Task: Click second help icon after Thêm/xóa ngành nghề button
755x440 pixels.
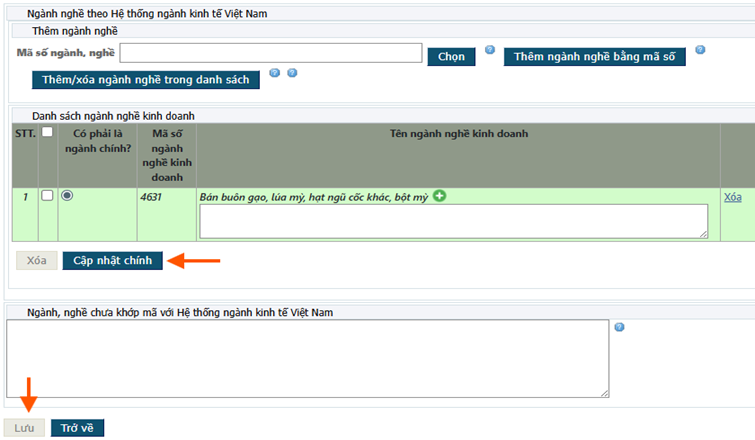Action: click(x=292, y=73)
